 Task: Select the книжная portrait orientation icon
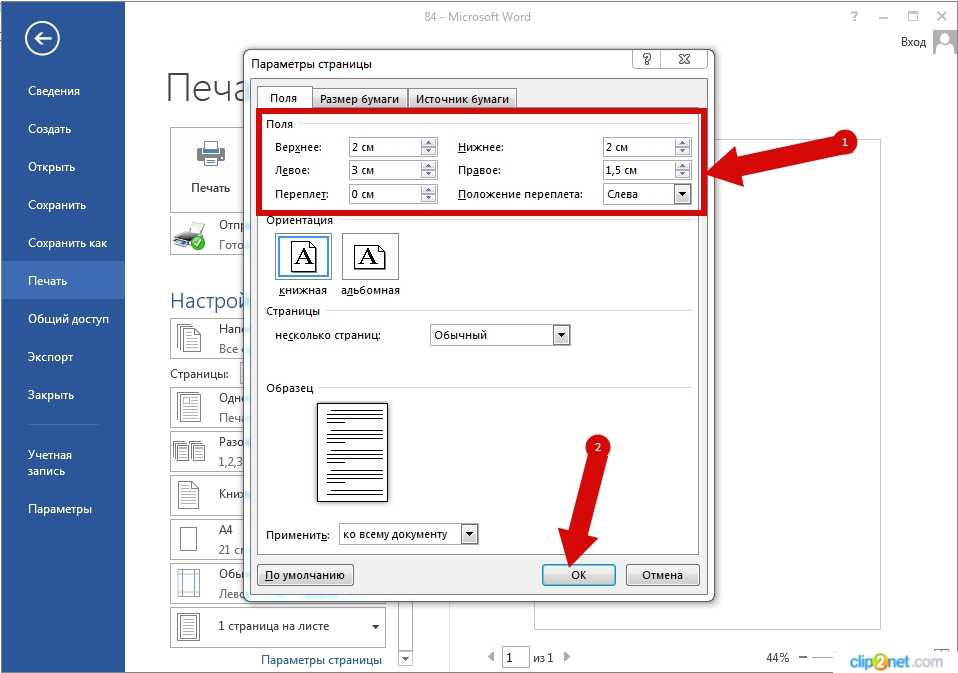point(304,256)
